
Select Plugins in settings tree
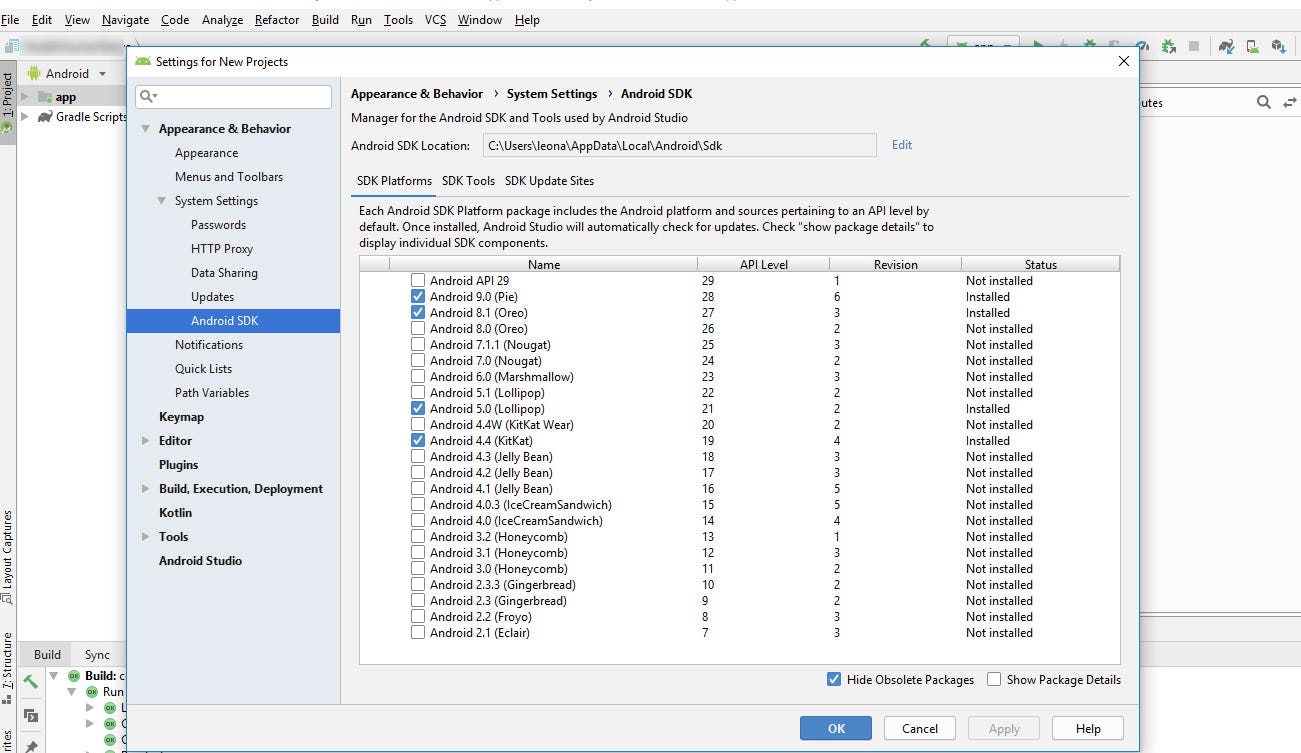click(178, 465)
